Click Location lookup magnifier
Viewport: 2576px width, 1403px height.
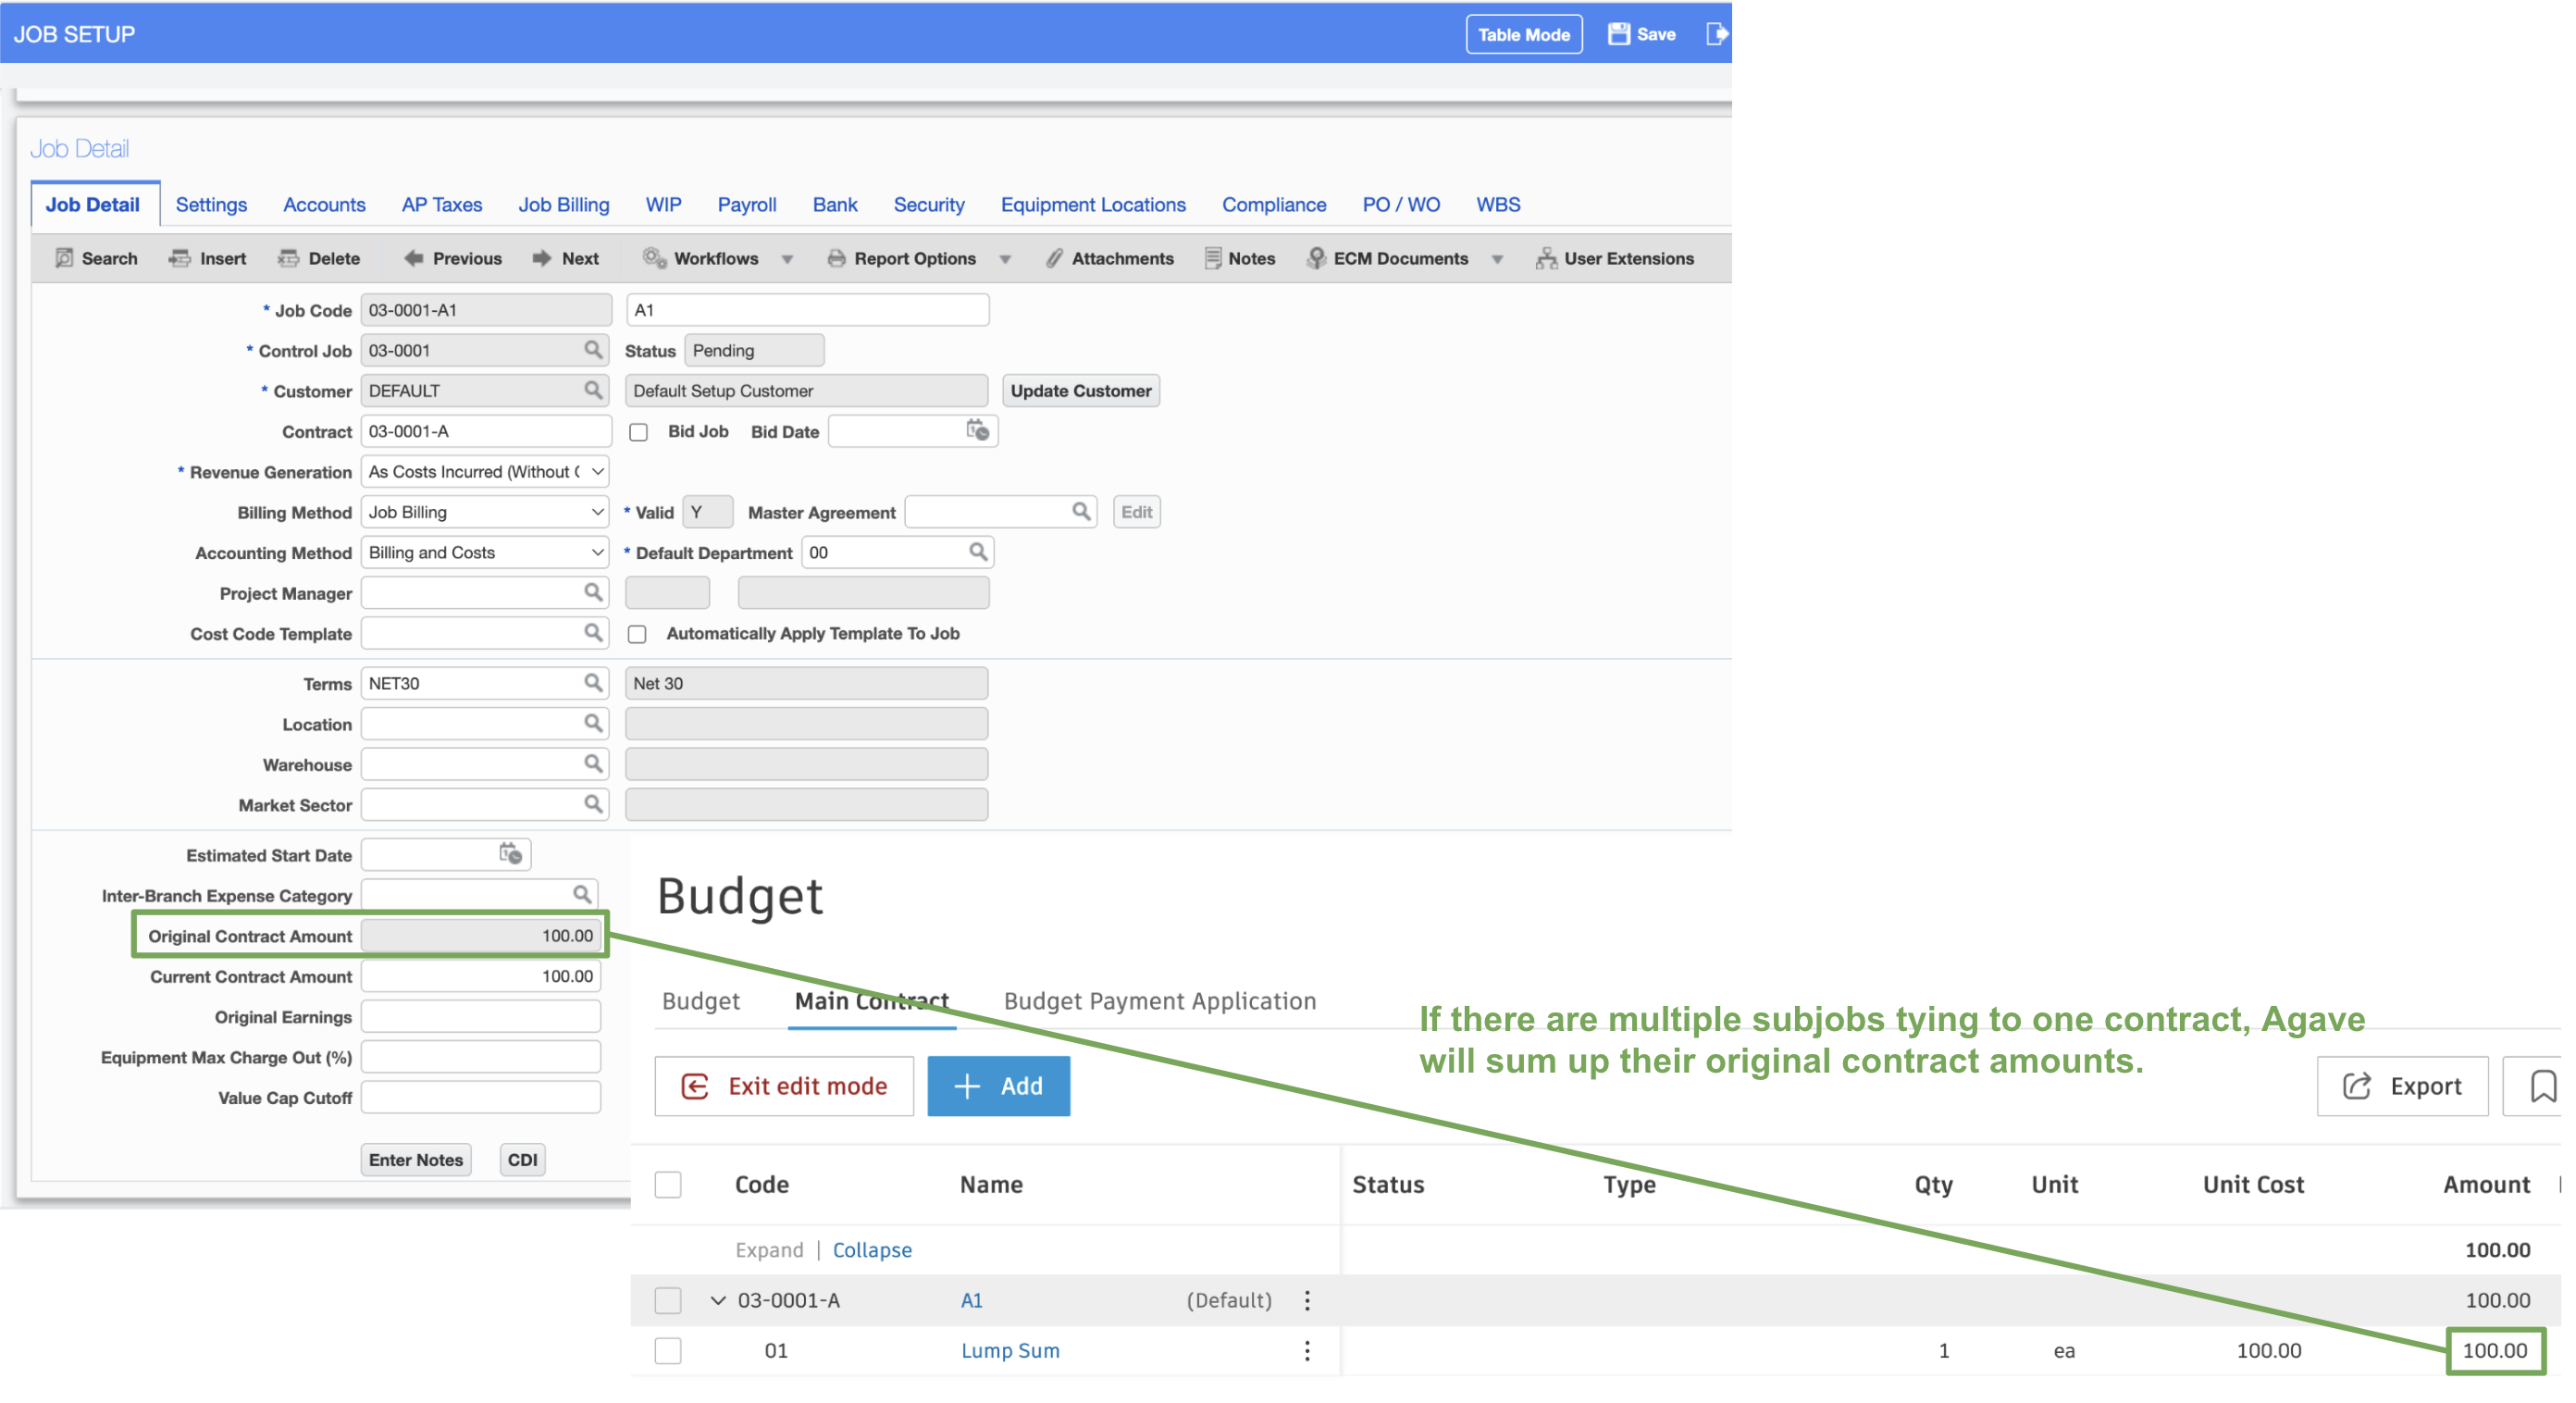[x=593, y=722]
